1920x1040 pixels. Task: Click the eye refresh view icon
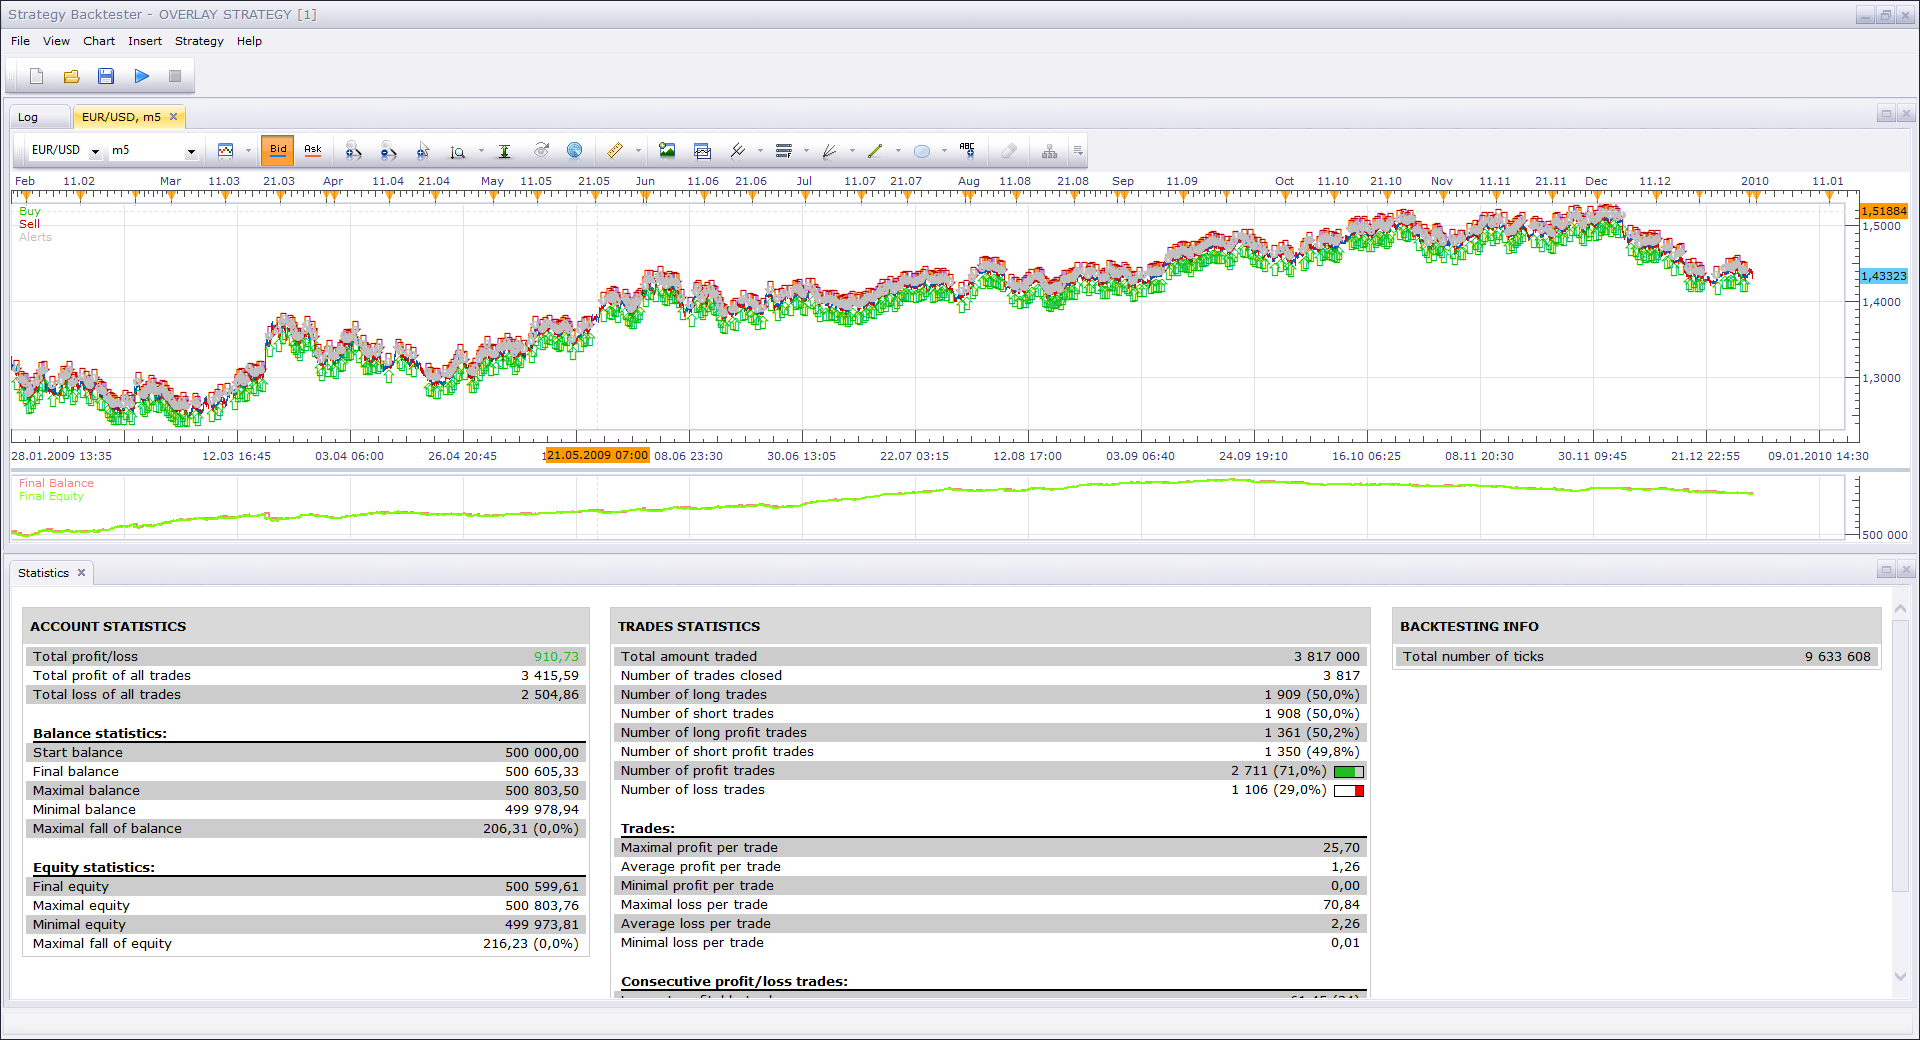tap(541, 151)
